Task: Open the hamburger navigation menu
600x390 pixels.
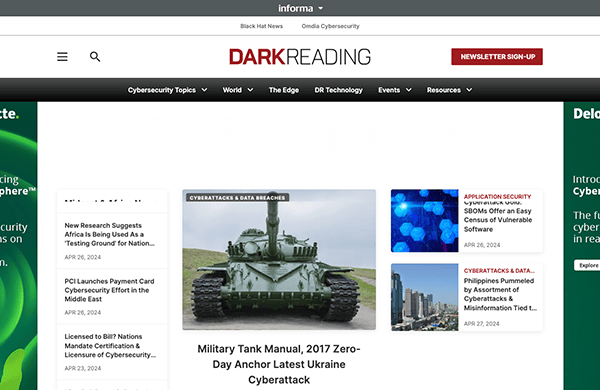Action: [x=62, y=57]
